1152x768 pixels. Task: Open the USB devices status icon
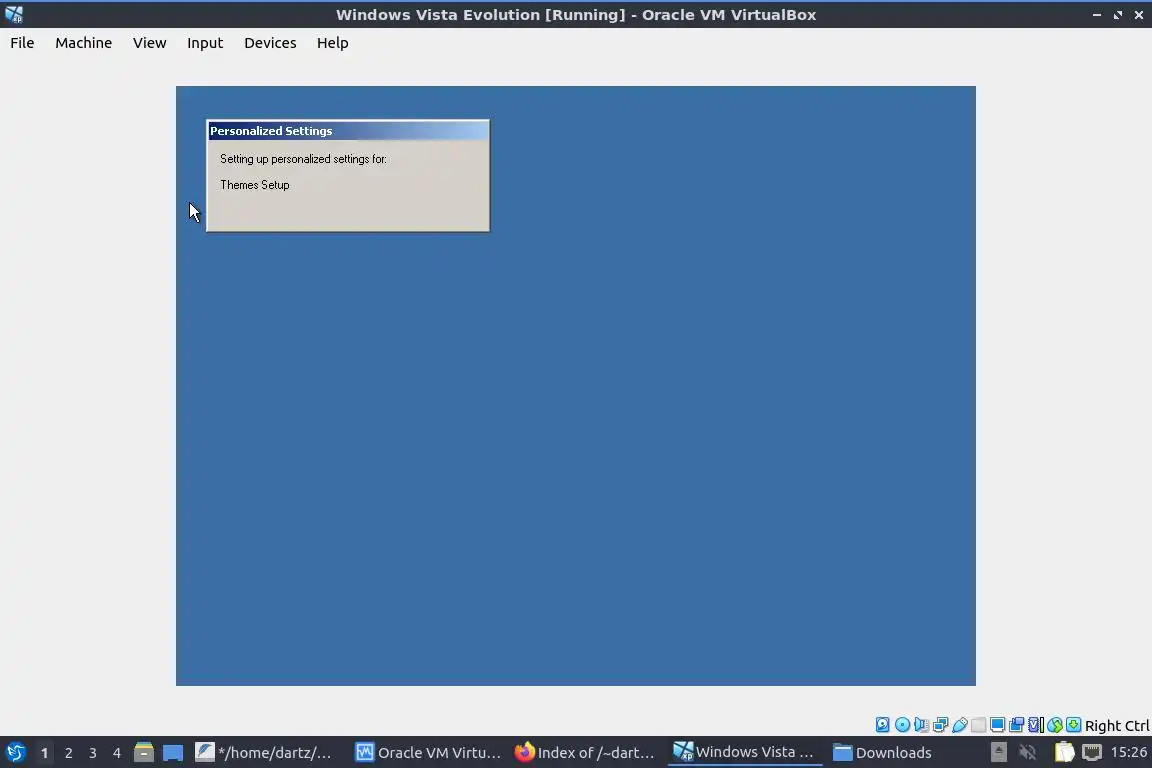coord(960,725)
